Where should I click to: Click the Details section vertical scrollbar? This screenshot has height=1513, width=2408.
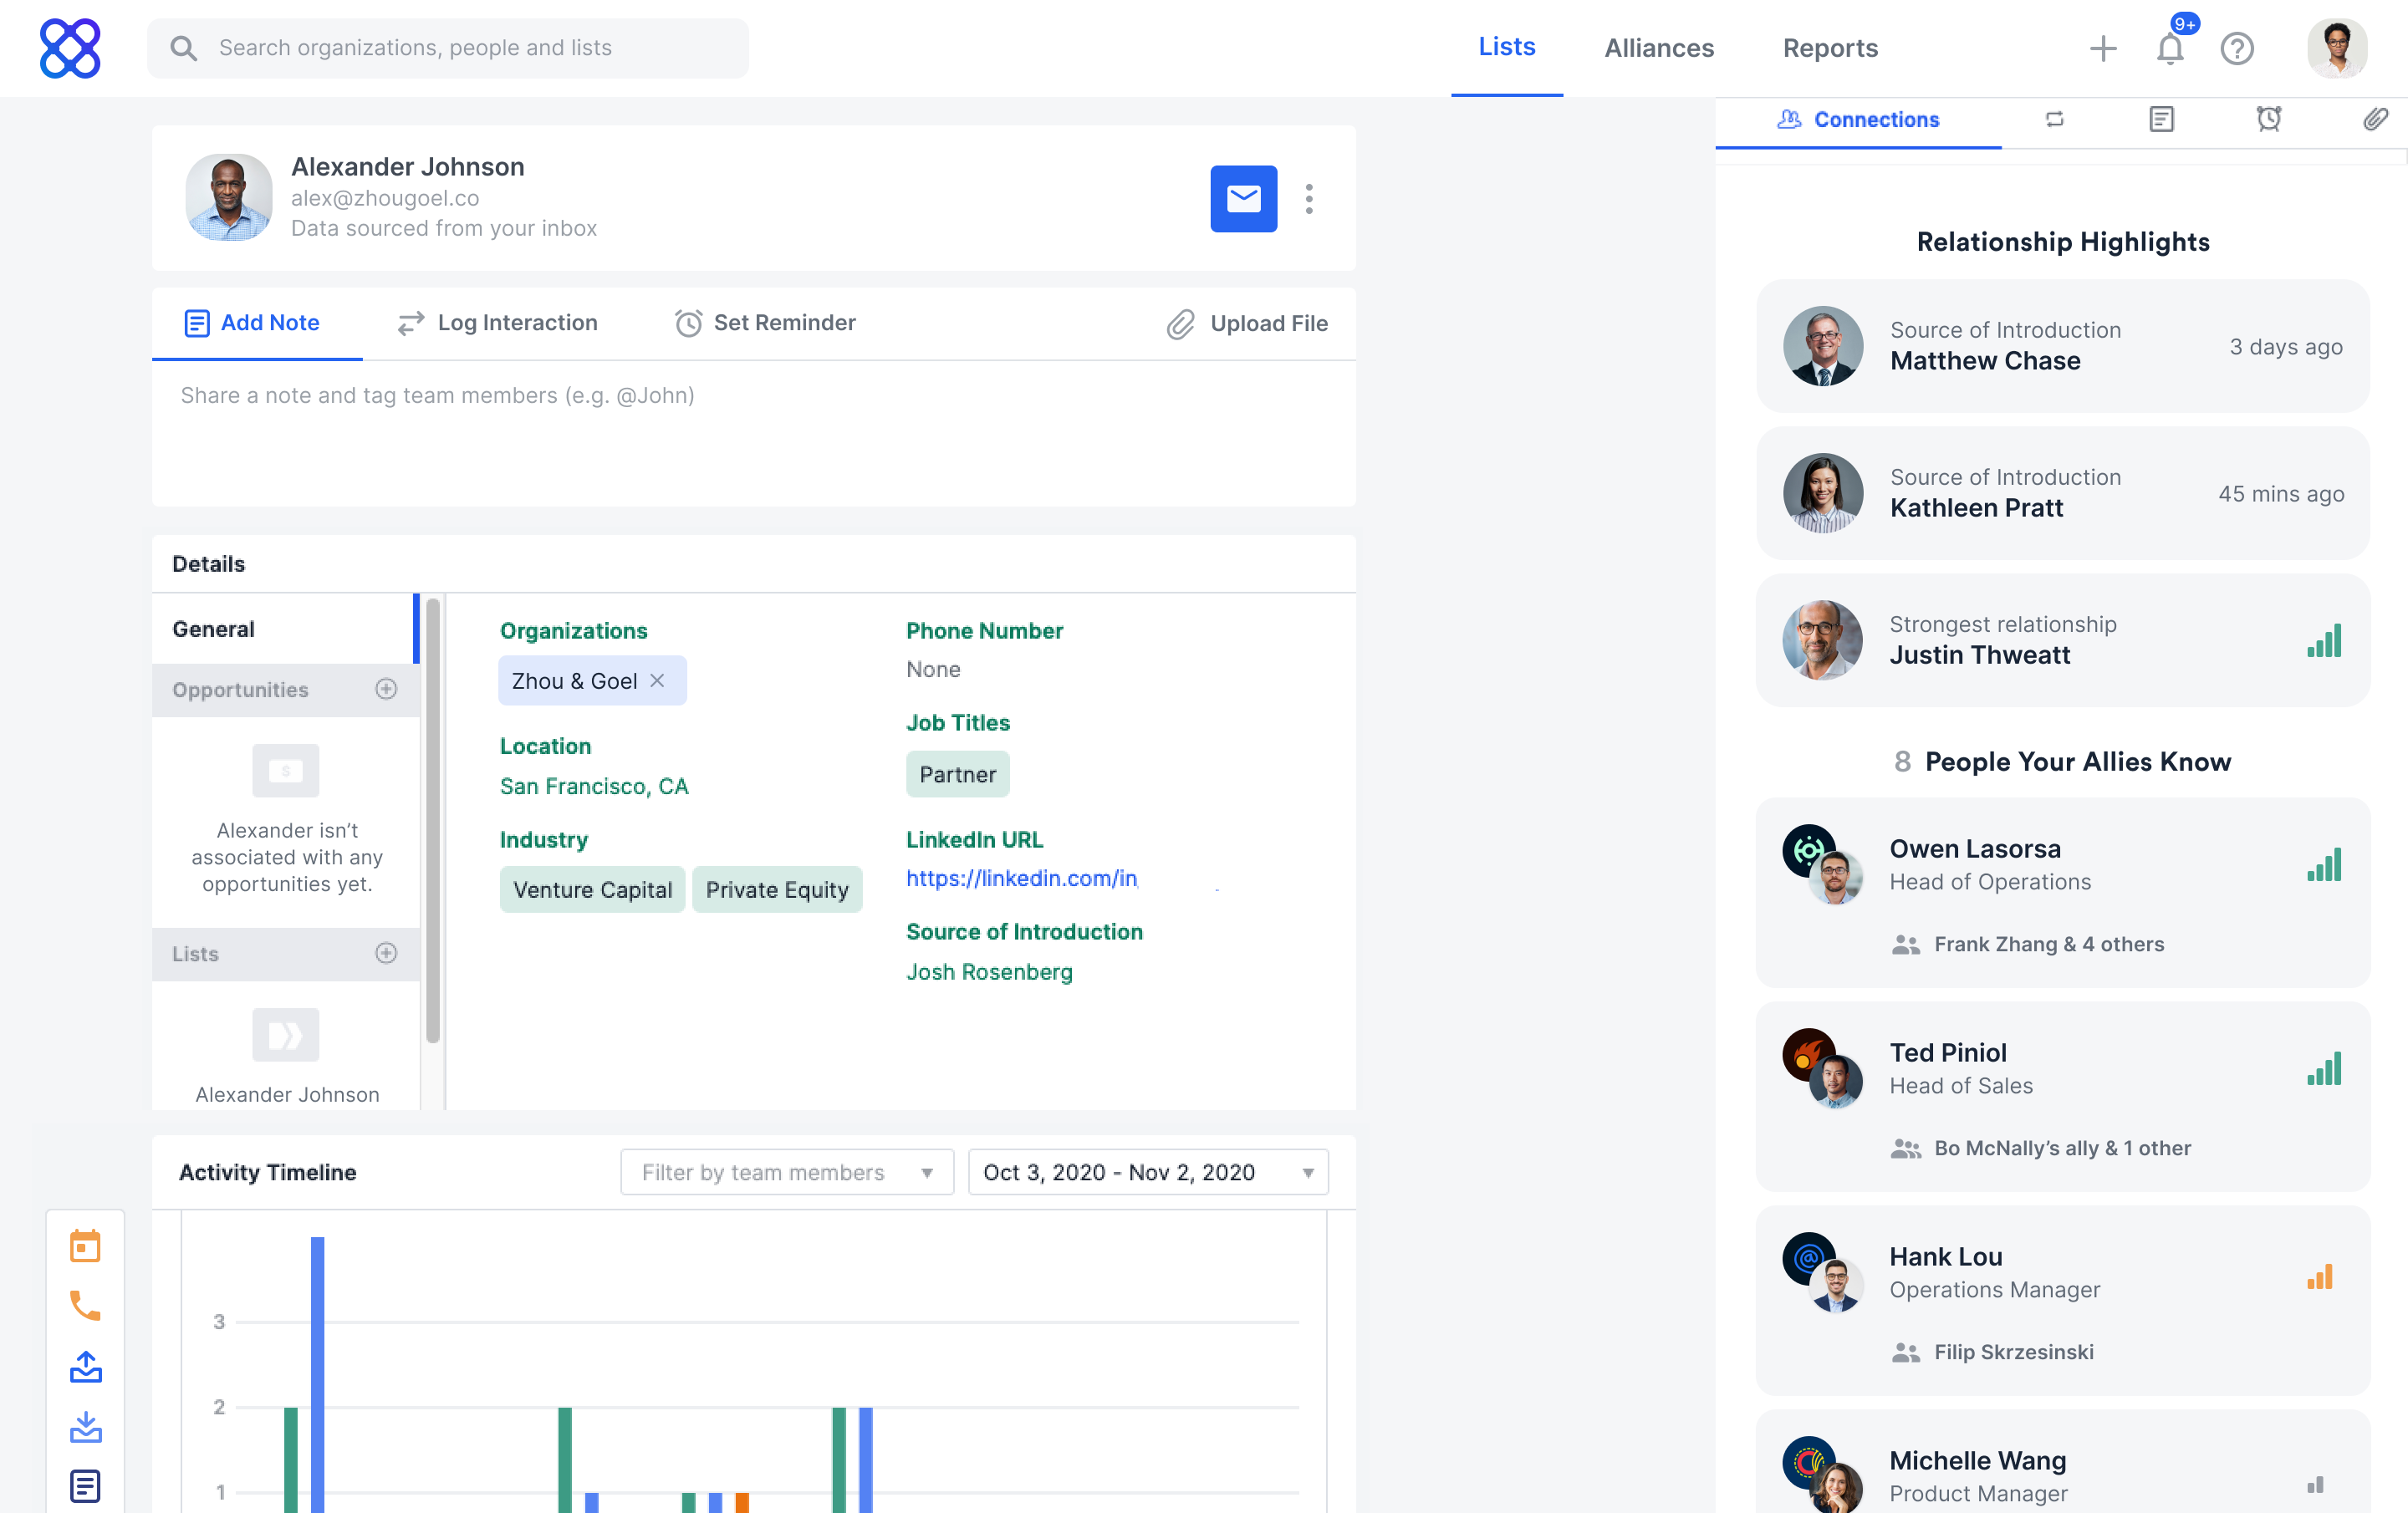pyautogui.click(x=433, y=820)
